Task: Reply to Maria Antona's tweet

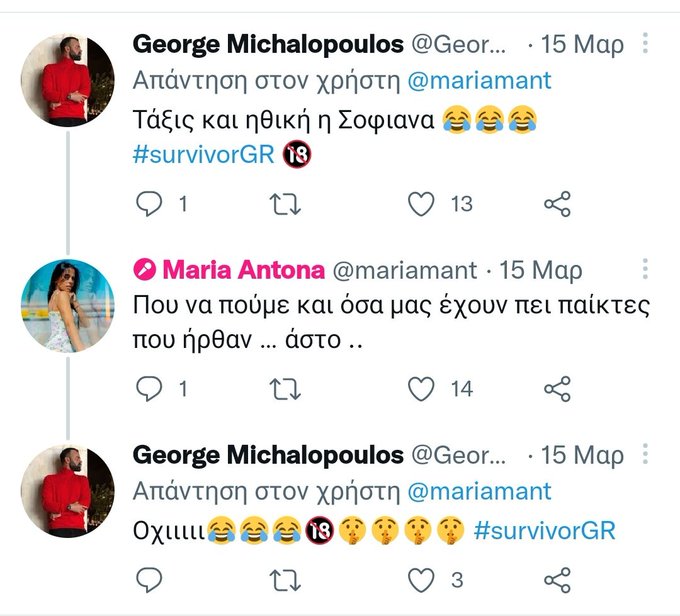Action: 148,388
